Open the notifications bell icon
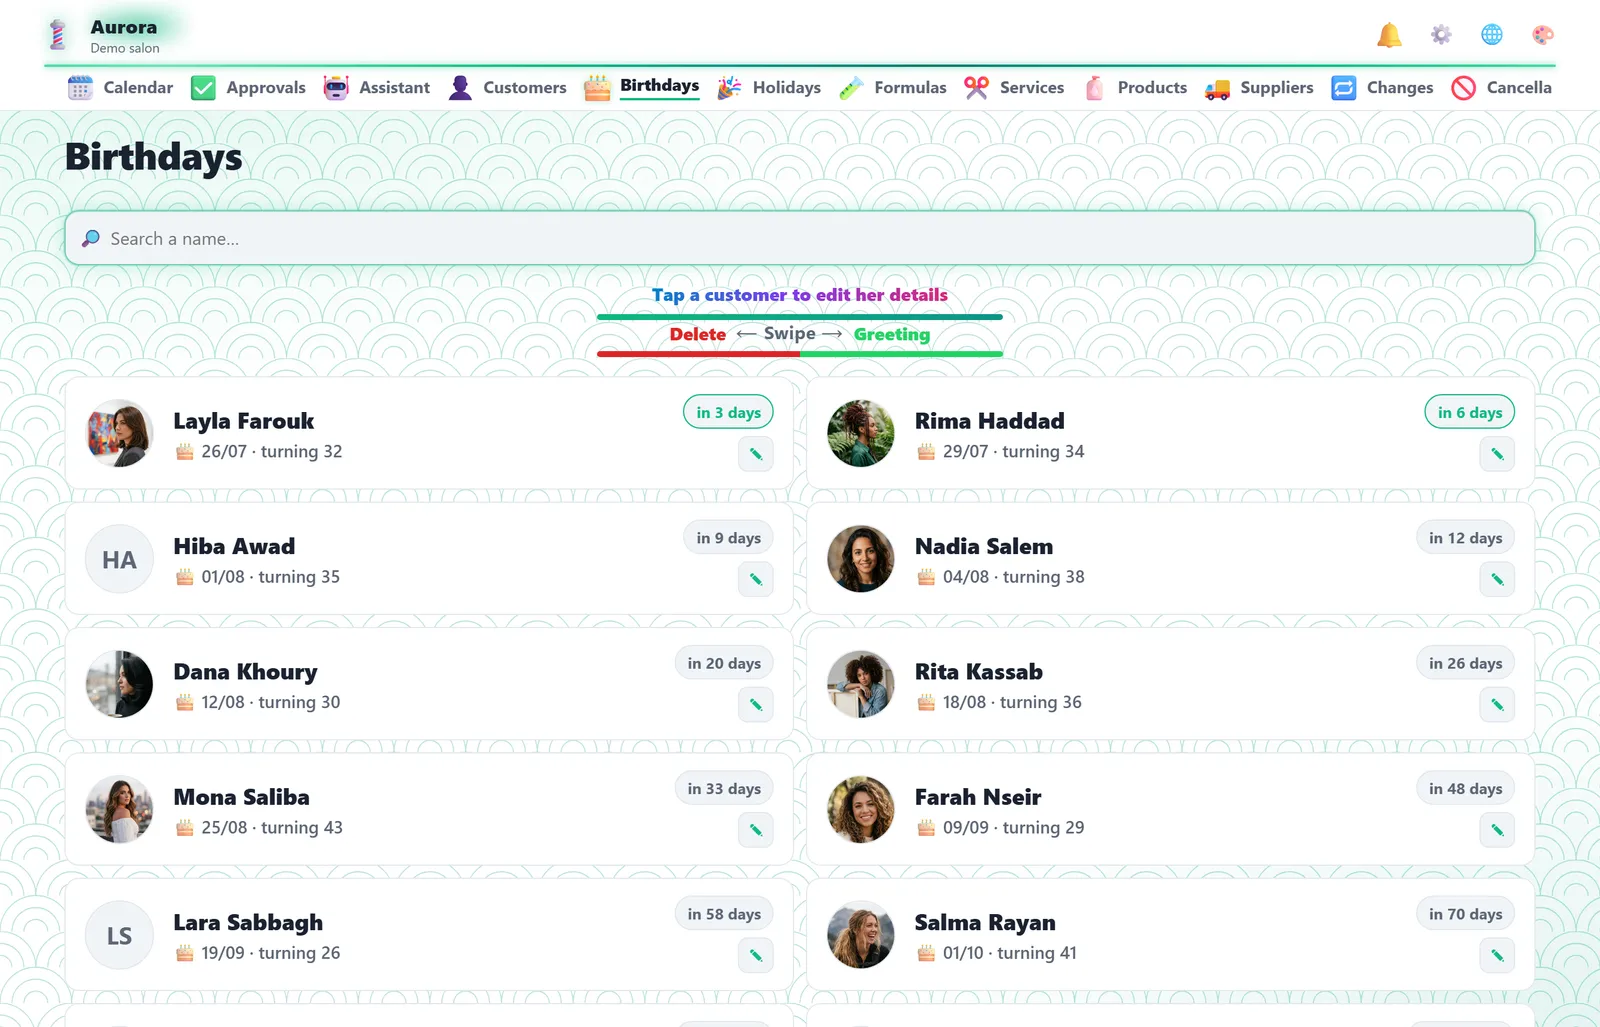This screenshot has width=1600, height=1027. pos(1389,35)
